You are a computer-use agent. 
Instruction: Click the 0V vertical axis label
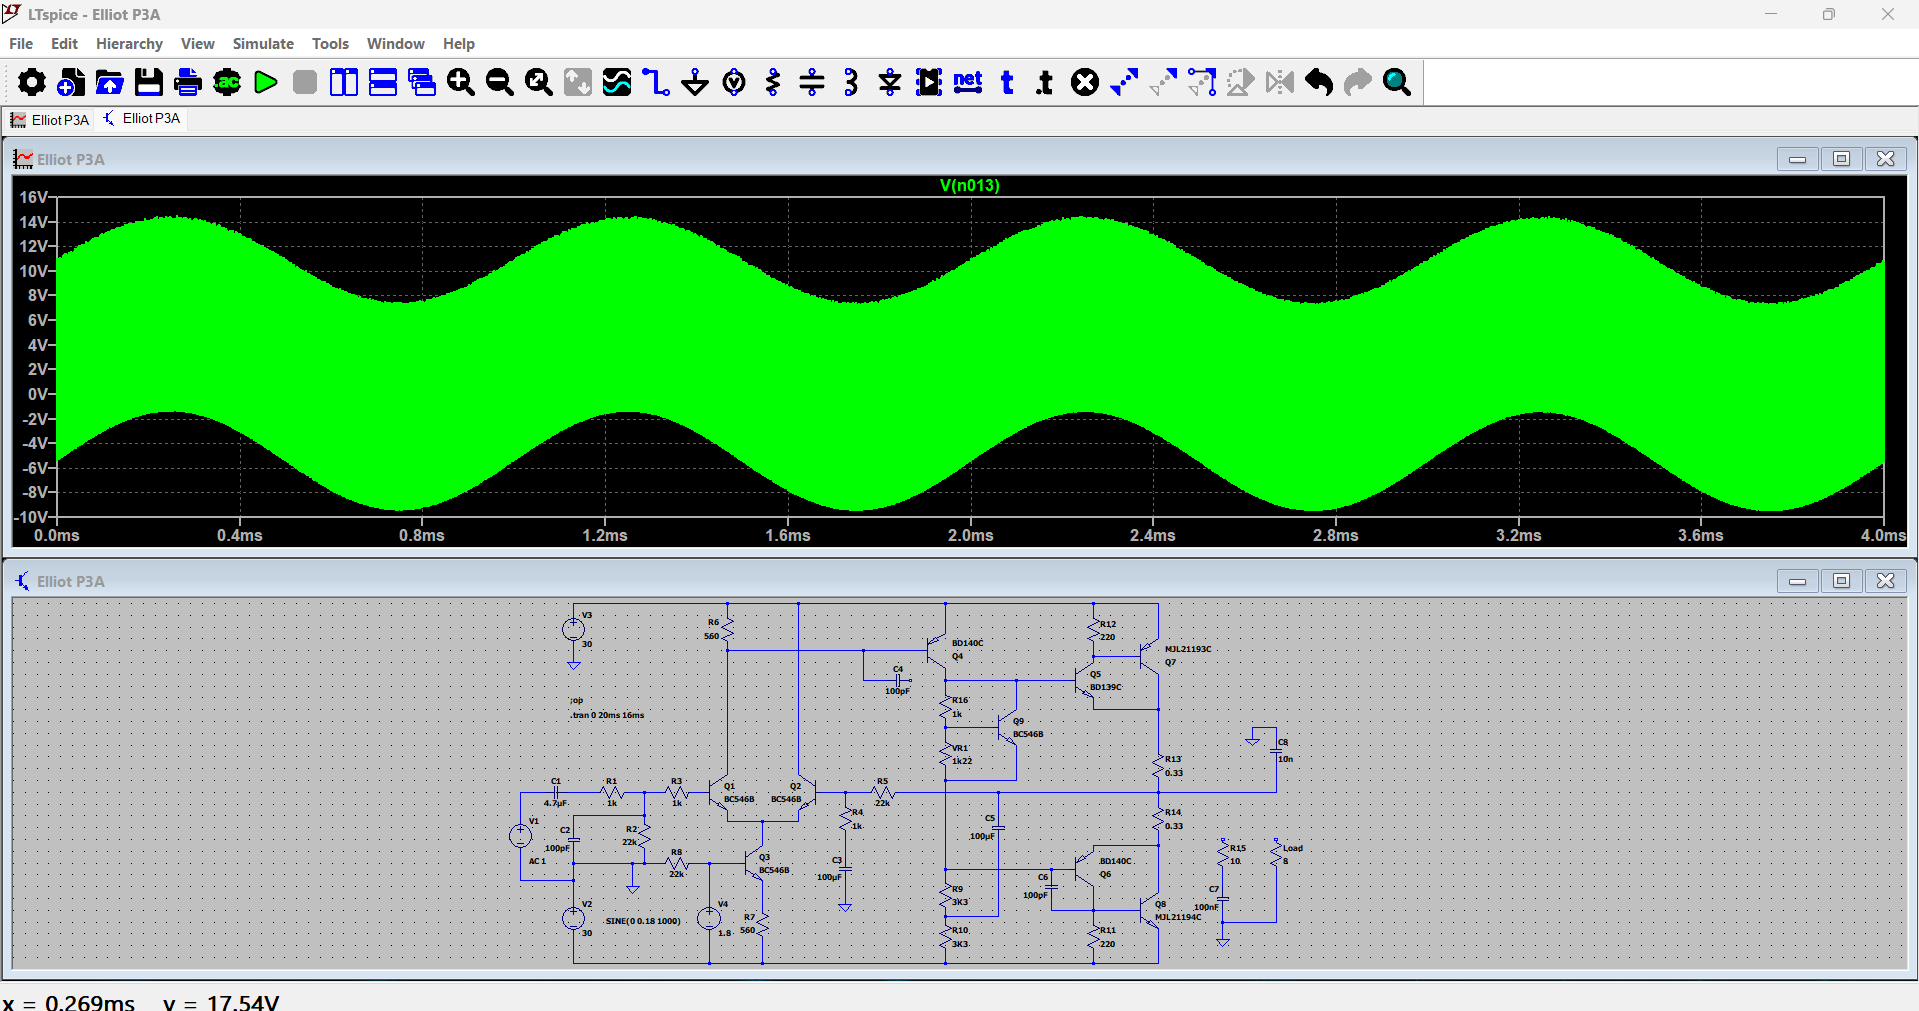click(x=37, y=394)
